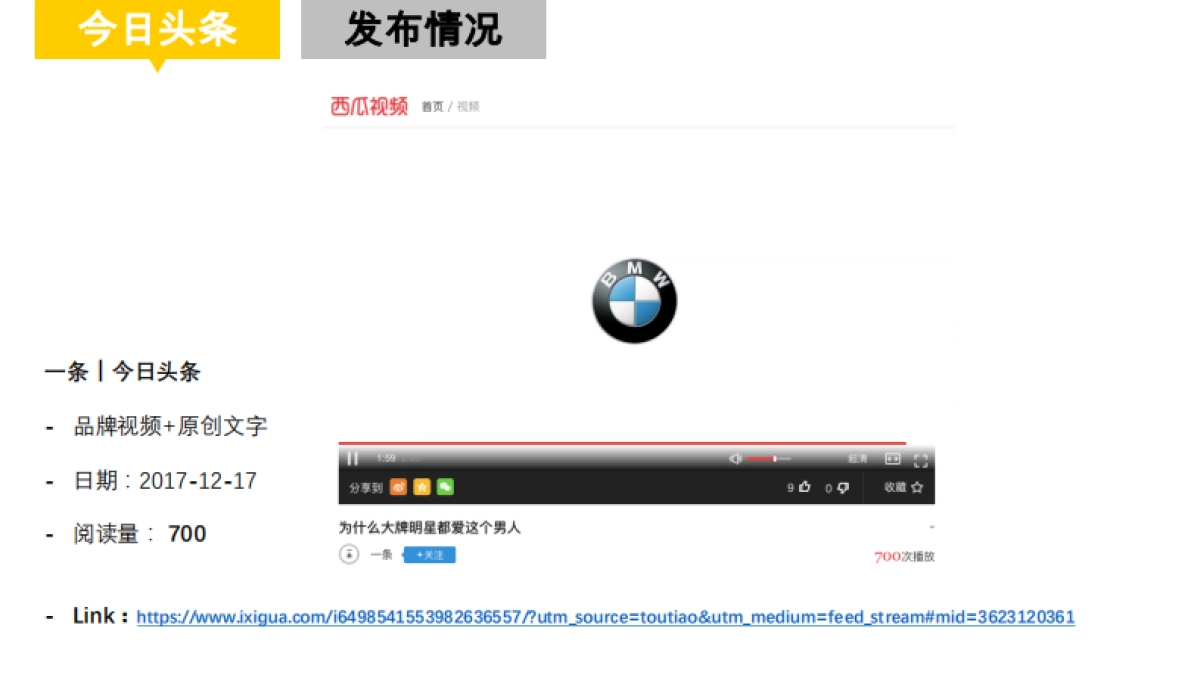Go to 首页 in the breadcrumb
The height and width of the screenshot is (675, 1200).
coord(434,105)
